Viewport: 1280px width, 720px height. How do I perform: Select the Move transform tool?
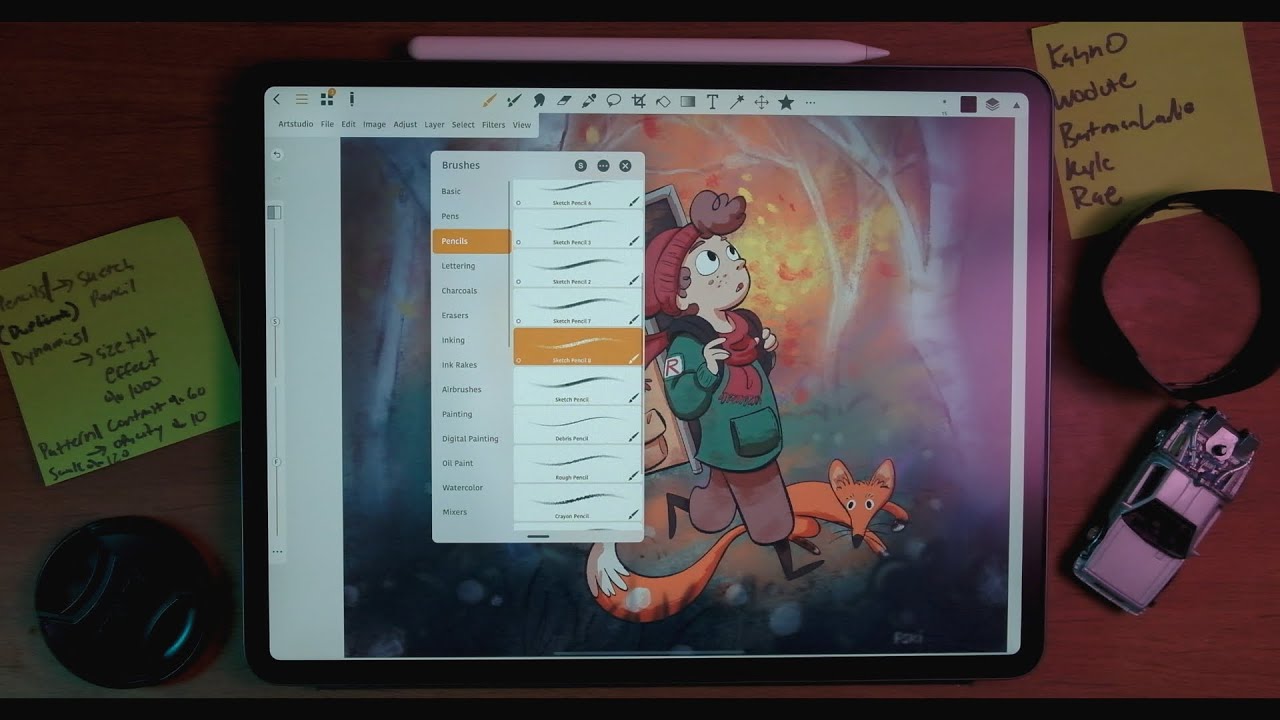[x=761, y=101]
